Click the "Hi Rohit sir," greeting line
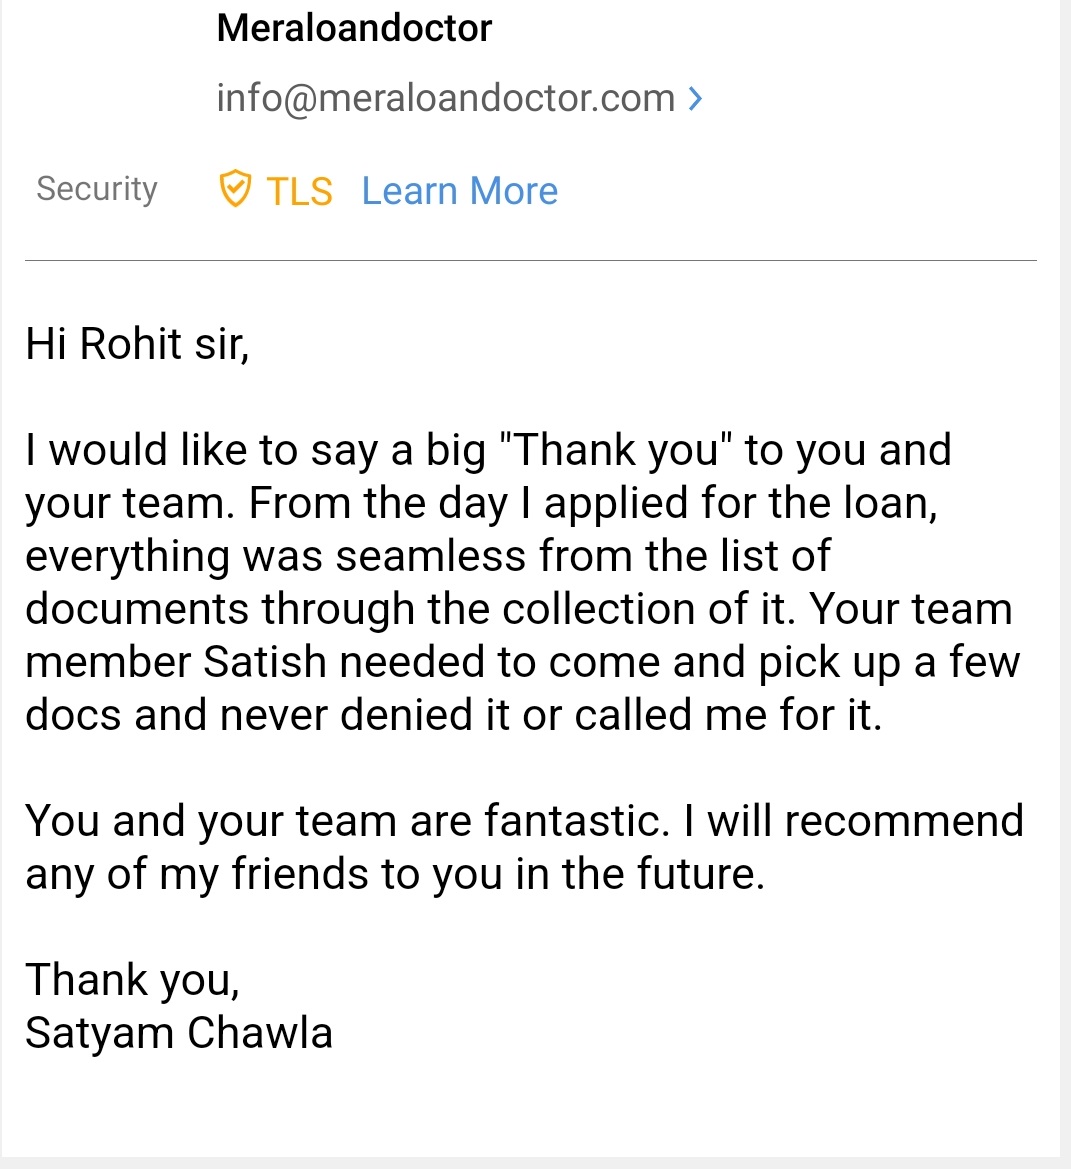The height and width of the screenshot is (1169, 1071). click(x=137, y=344)
